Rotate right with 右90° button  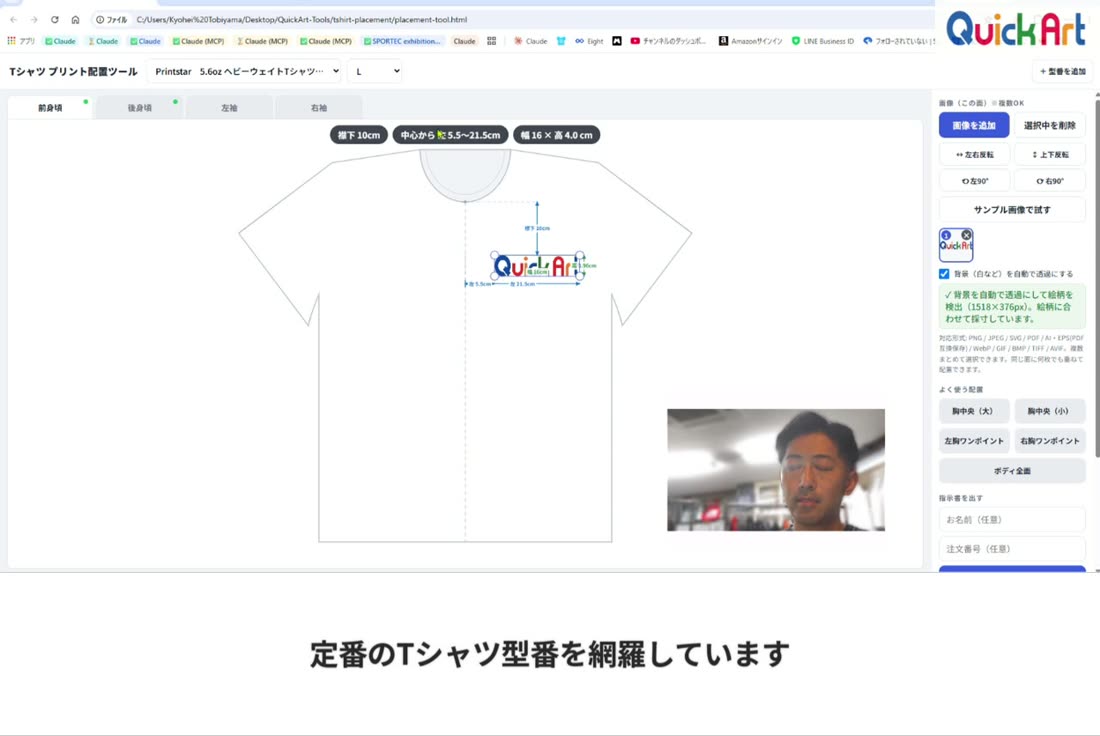[1049, 181]
